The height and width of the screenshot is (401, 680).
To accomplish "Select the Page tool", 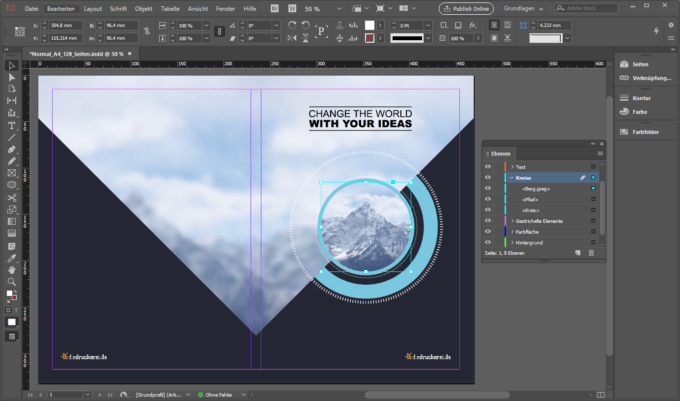I will coord(12,89).
